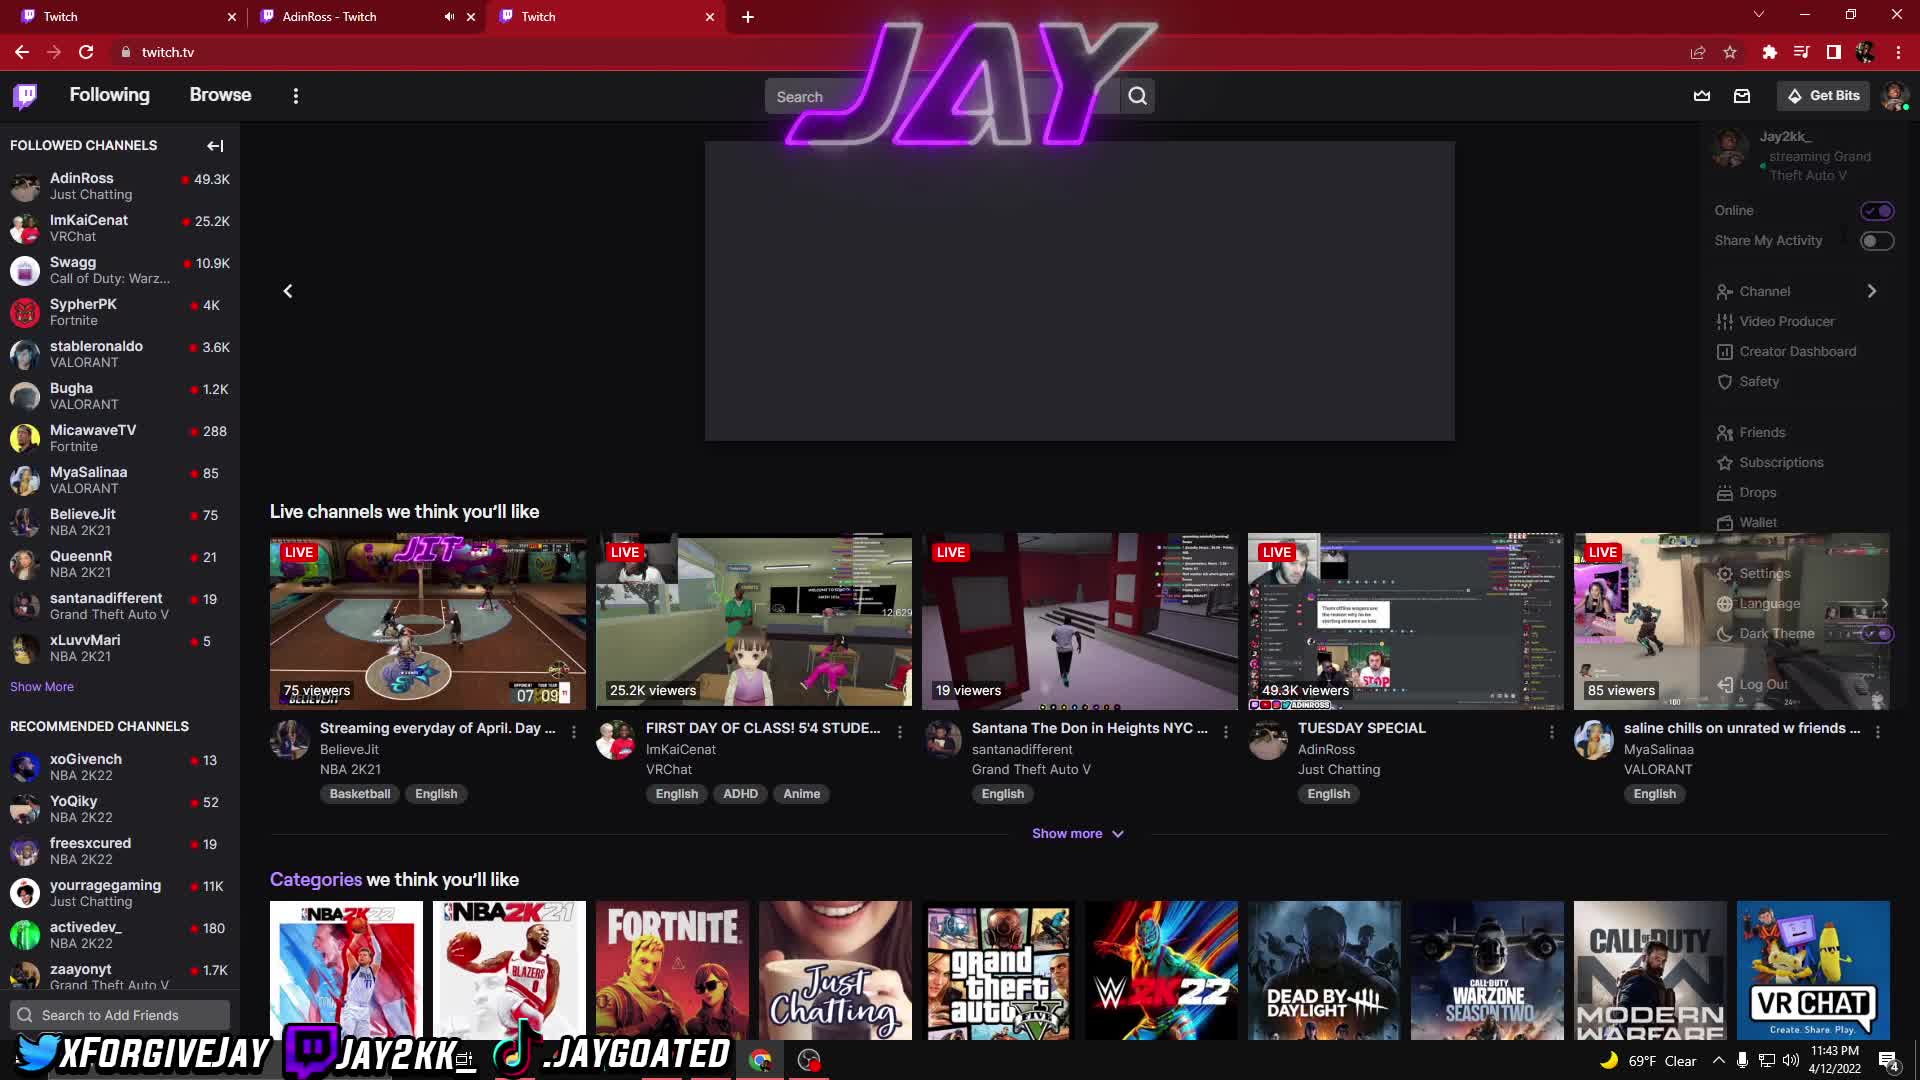This screenshot has width=1920, height=1080.
Task: Open Dead by Daylight category cover
Action: tap(1324, 970)
